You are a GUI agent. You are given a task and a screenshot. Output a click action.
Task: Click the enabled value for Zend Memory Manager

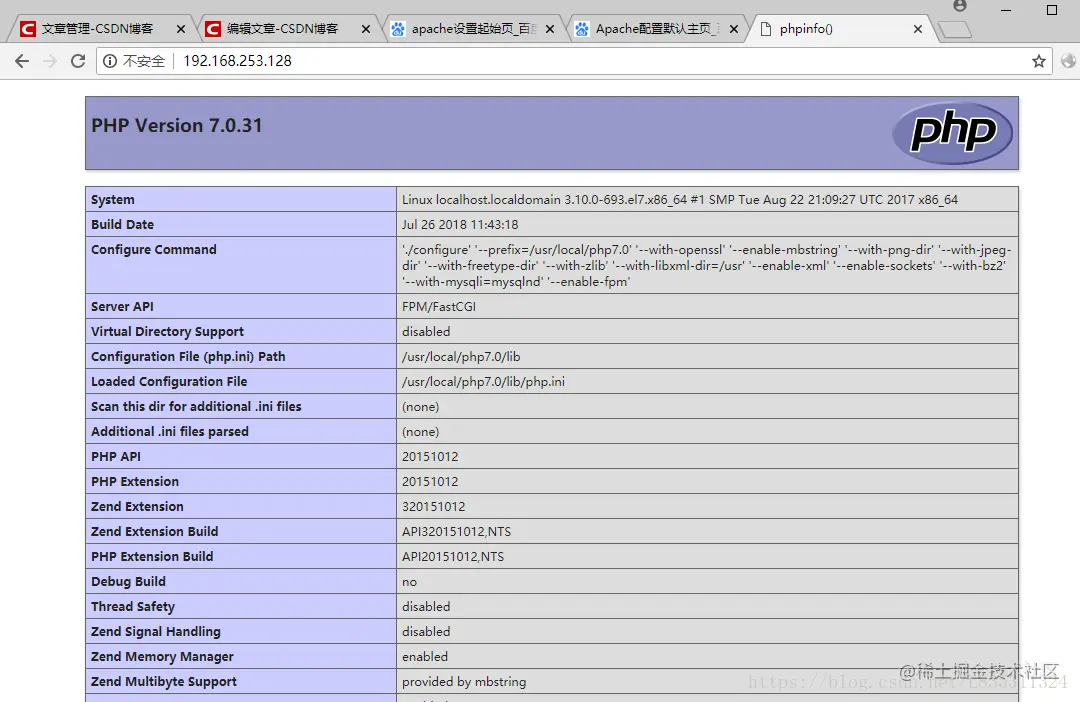[x=425, y=657]
